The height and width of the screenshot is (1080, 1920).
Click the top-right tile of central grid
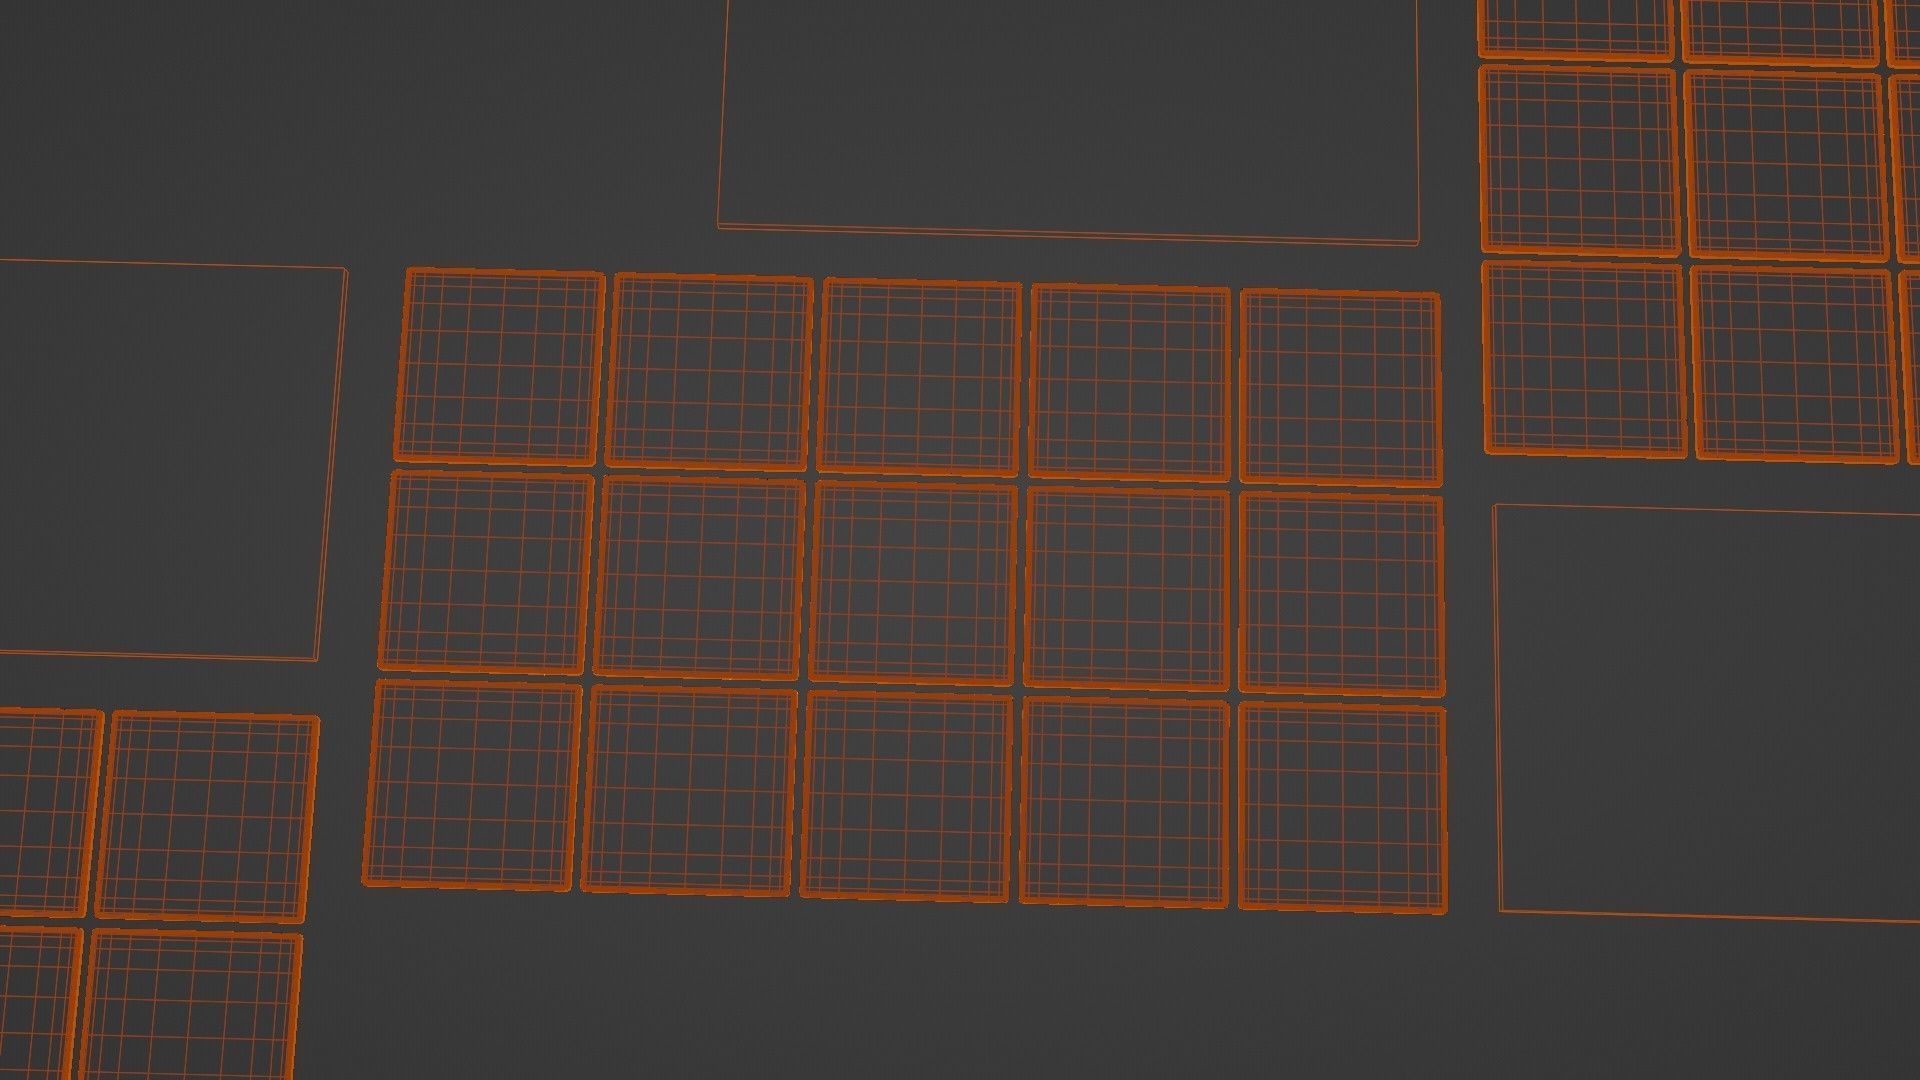coord(1341,388)
